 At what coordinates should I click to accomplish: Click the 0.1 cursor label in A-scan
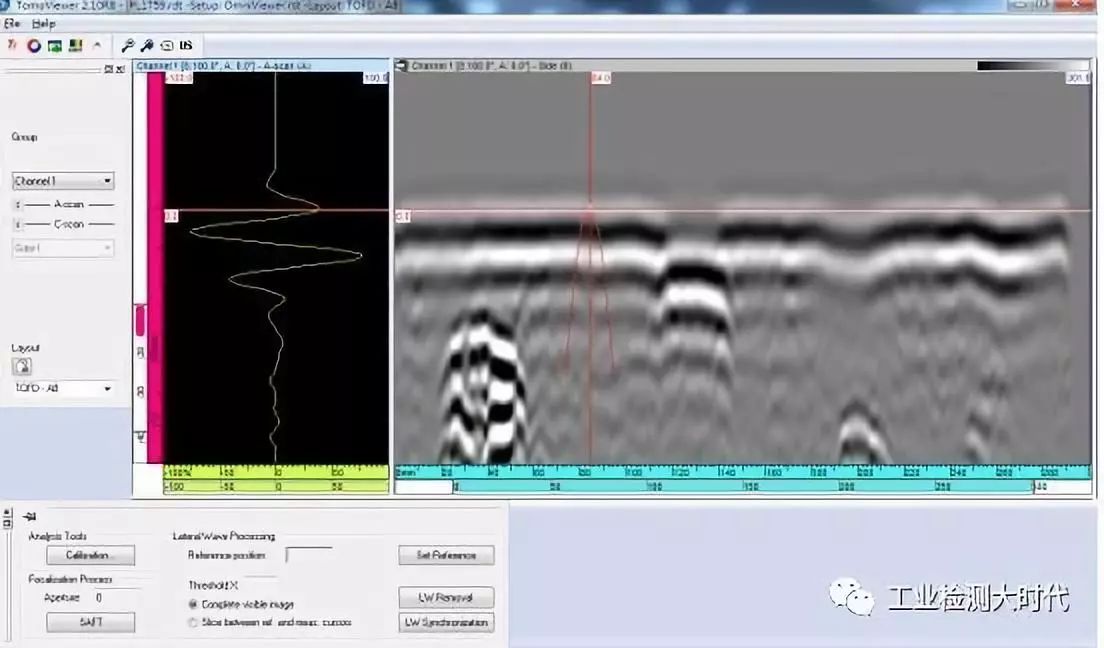(x=171, y=216)
